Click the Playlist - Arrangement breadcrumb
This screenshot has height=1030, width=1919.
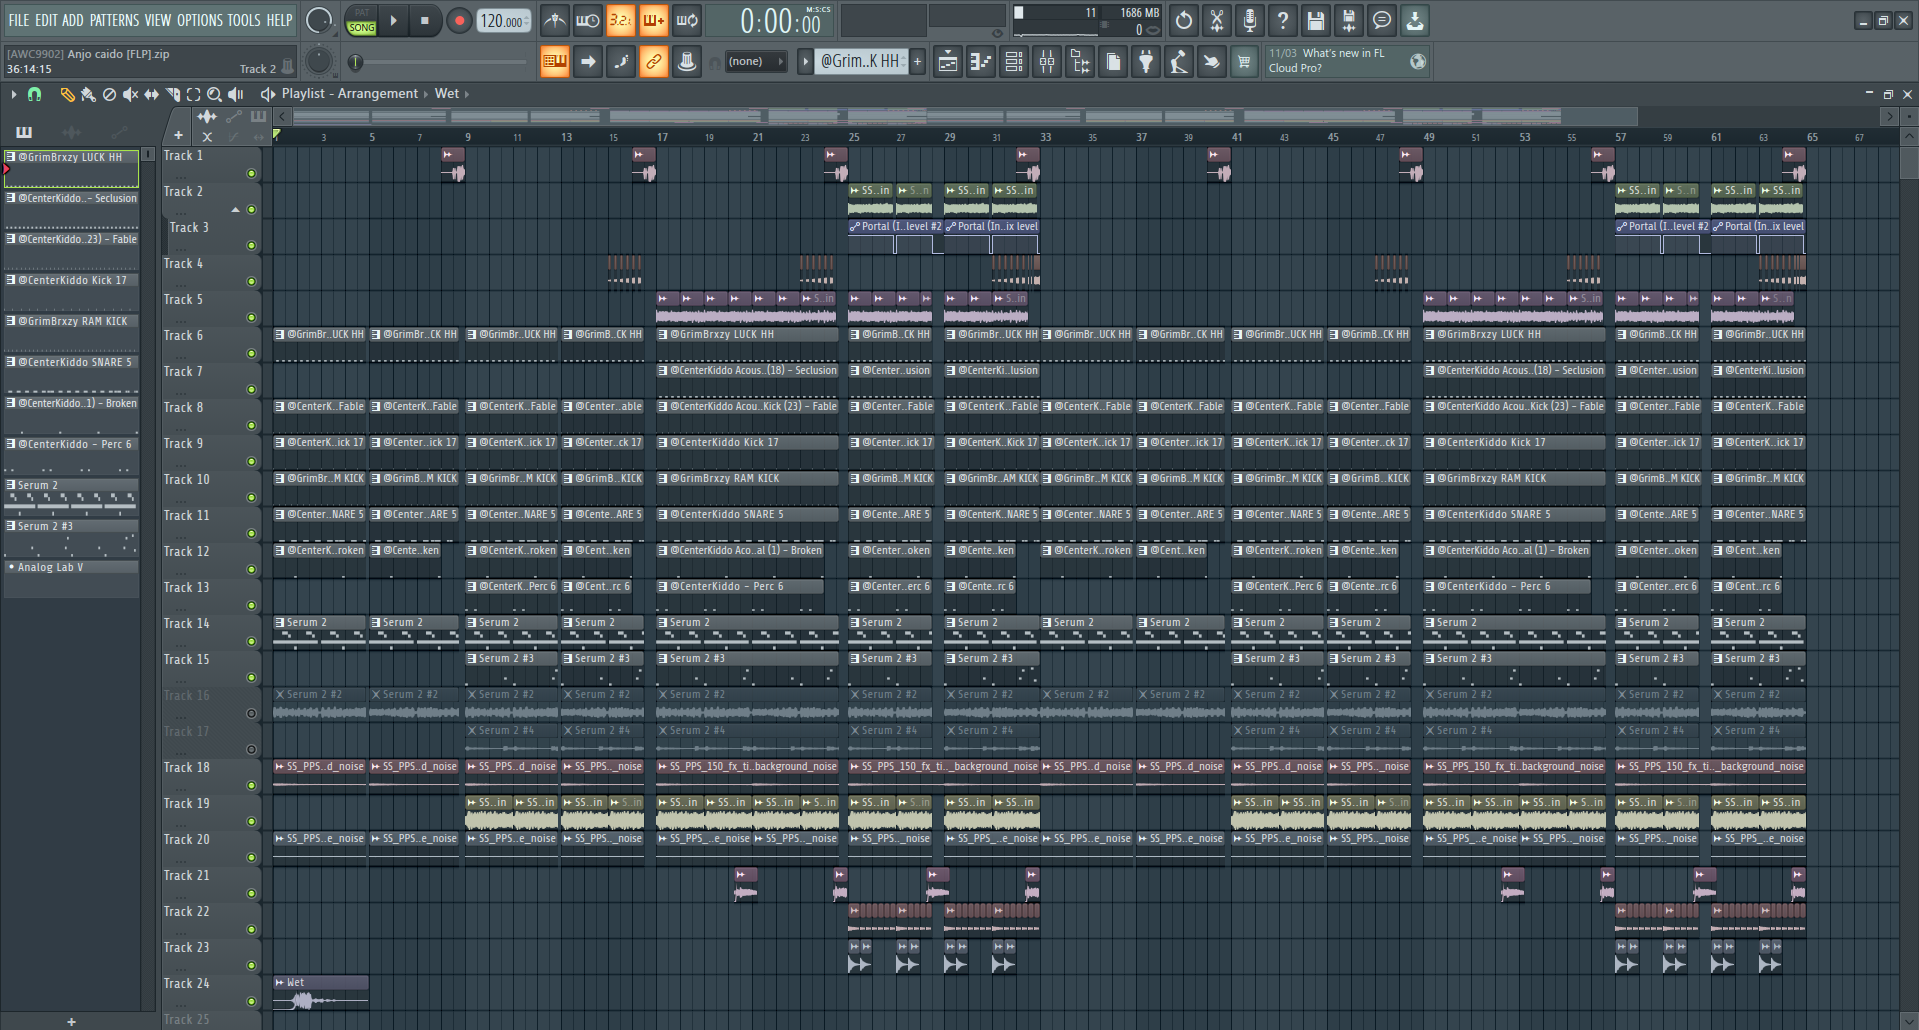point(350,94)
